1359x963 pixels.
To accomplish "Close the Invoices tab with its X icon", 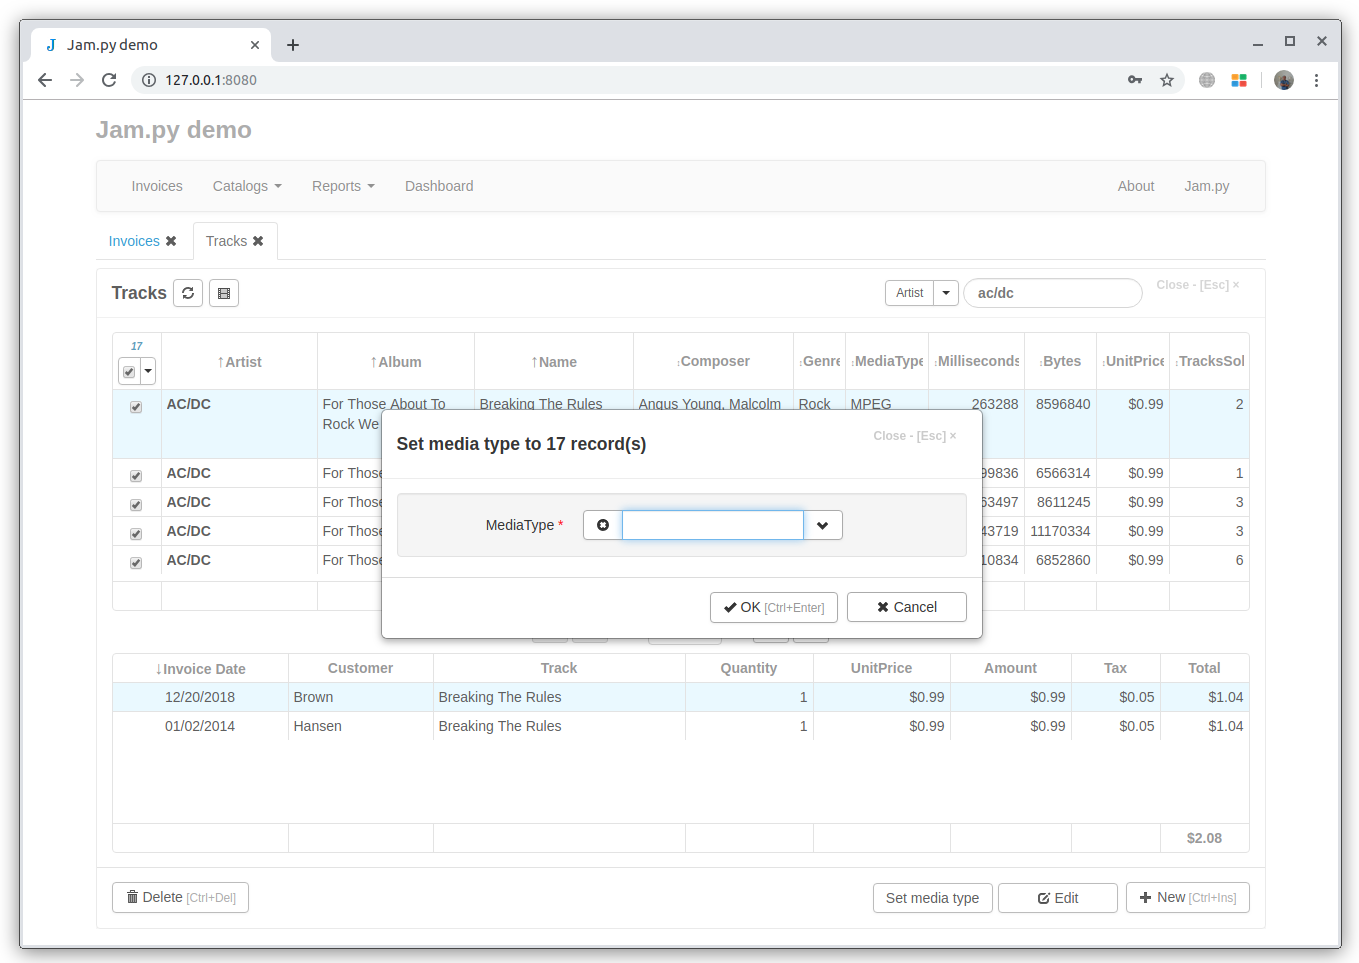I will [171, 241].
